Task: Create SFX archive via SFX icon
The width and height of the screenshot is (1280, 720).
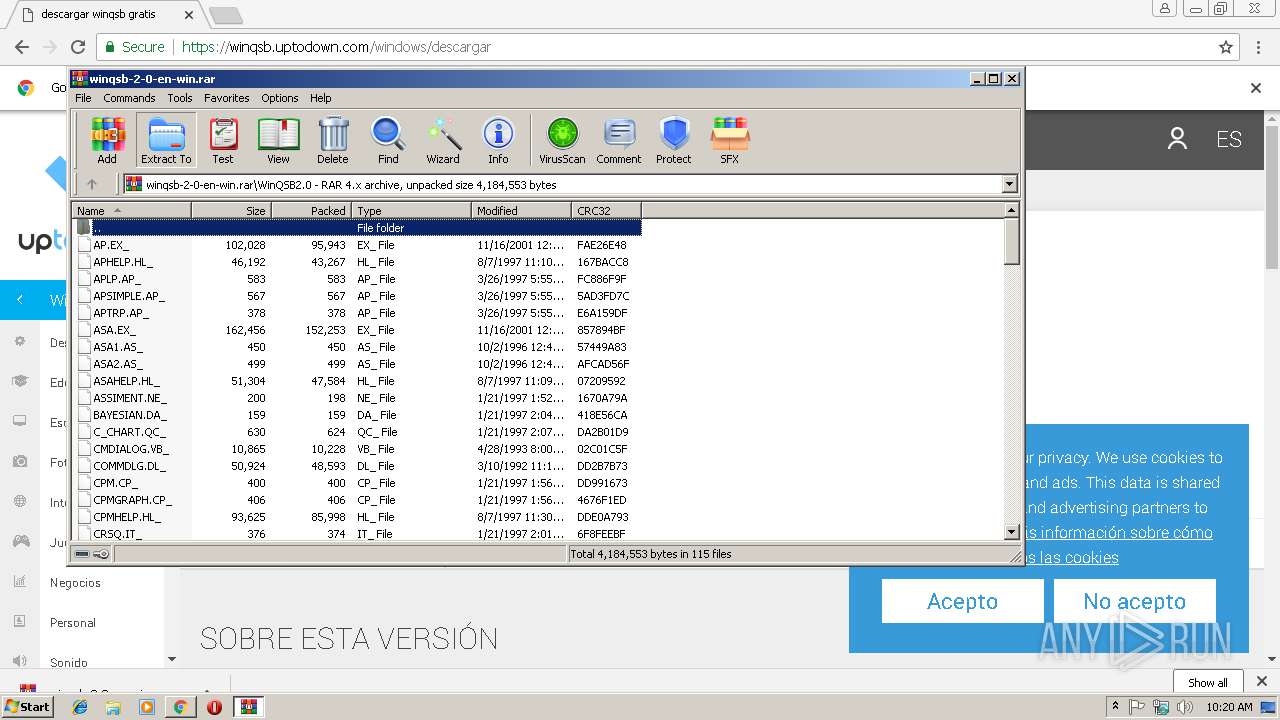Action: point(730,140)
